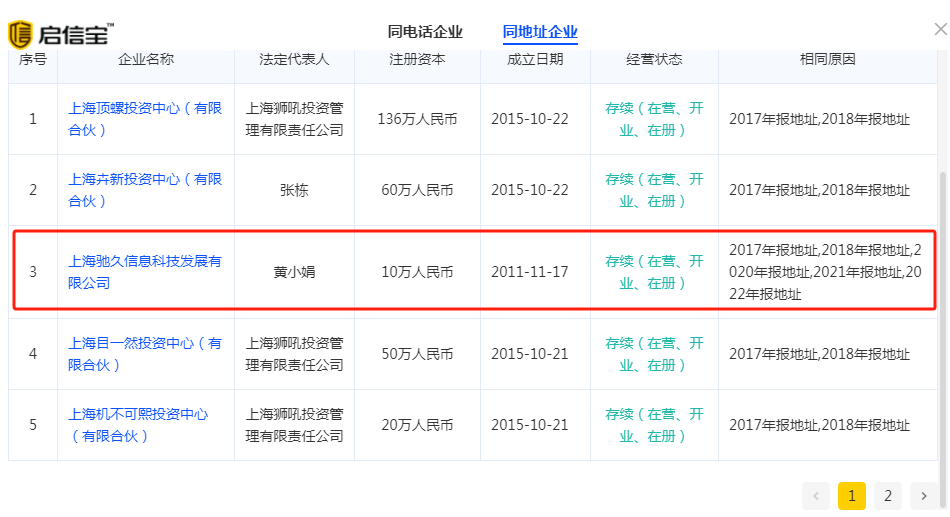Click 20万人民币 registered capital cell
The width and height of the screenshot is (950, 517).
pyautogui.click(x=417, y=425)
